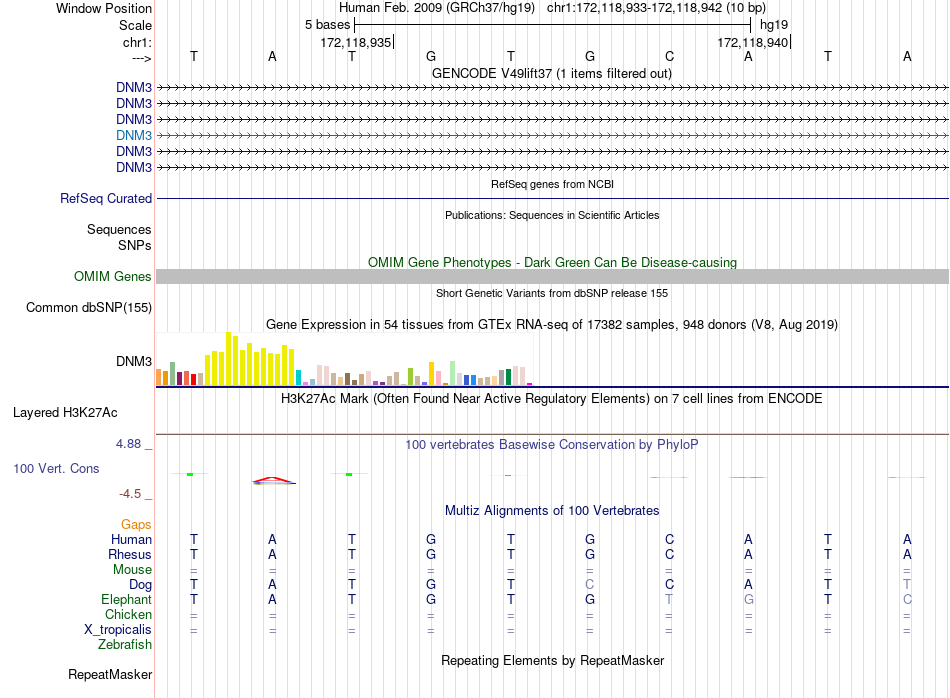The height and width of the screenshot is (698, 950).
Task: Open Multiz Alignments of 100 Vertebrates title
Action: 552,510
